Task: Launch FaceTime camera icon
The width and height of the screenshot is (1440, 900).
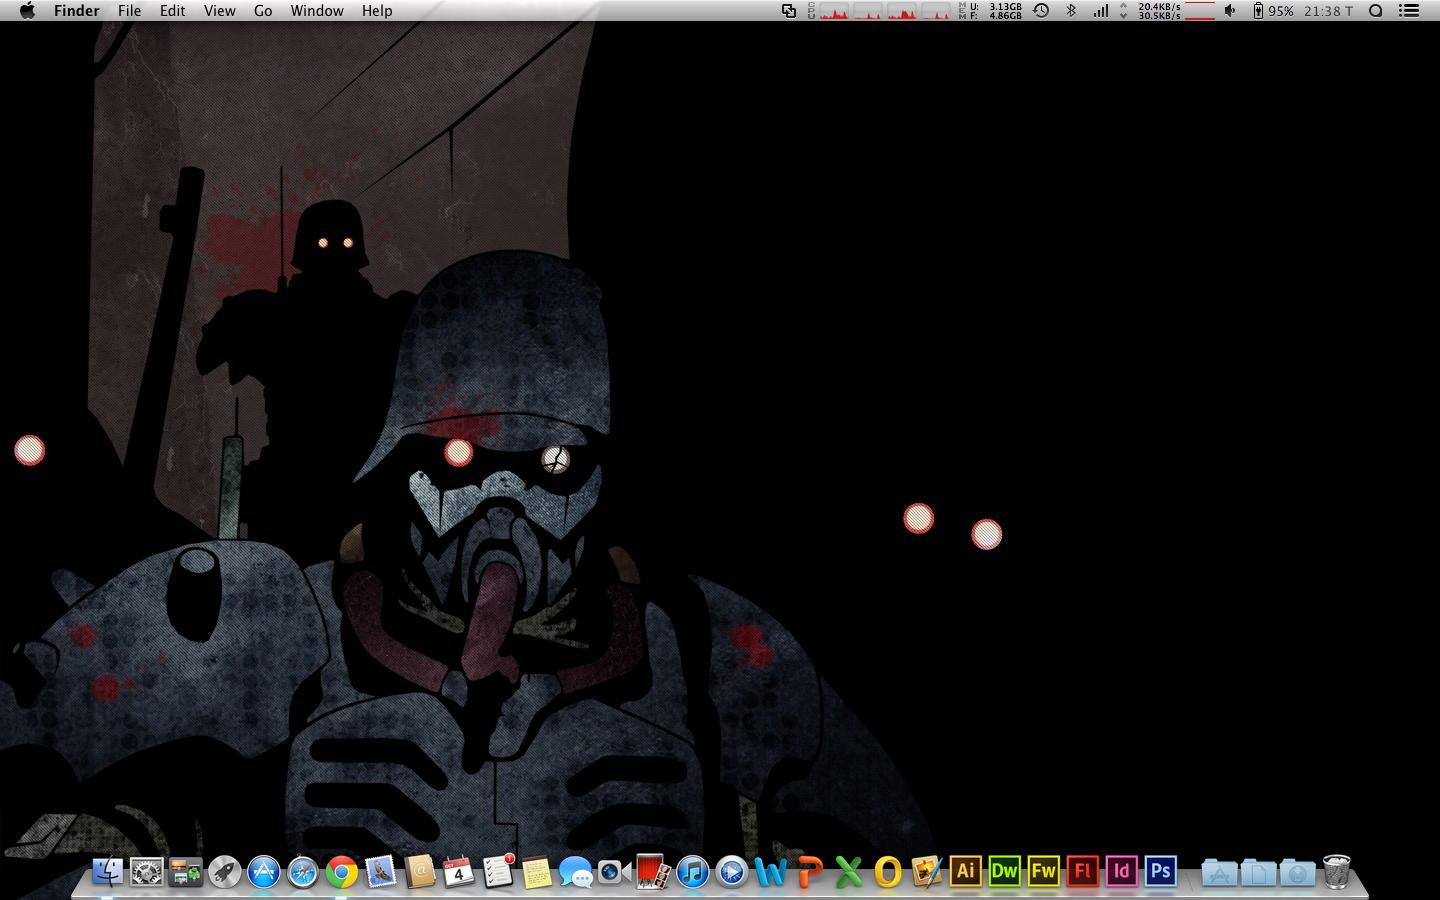Action: click(614, 872)
